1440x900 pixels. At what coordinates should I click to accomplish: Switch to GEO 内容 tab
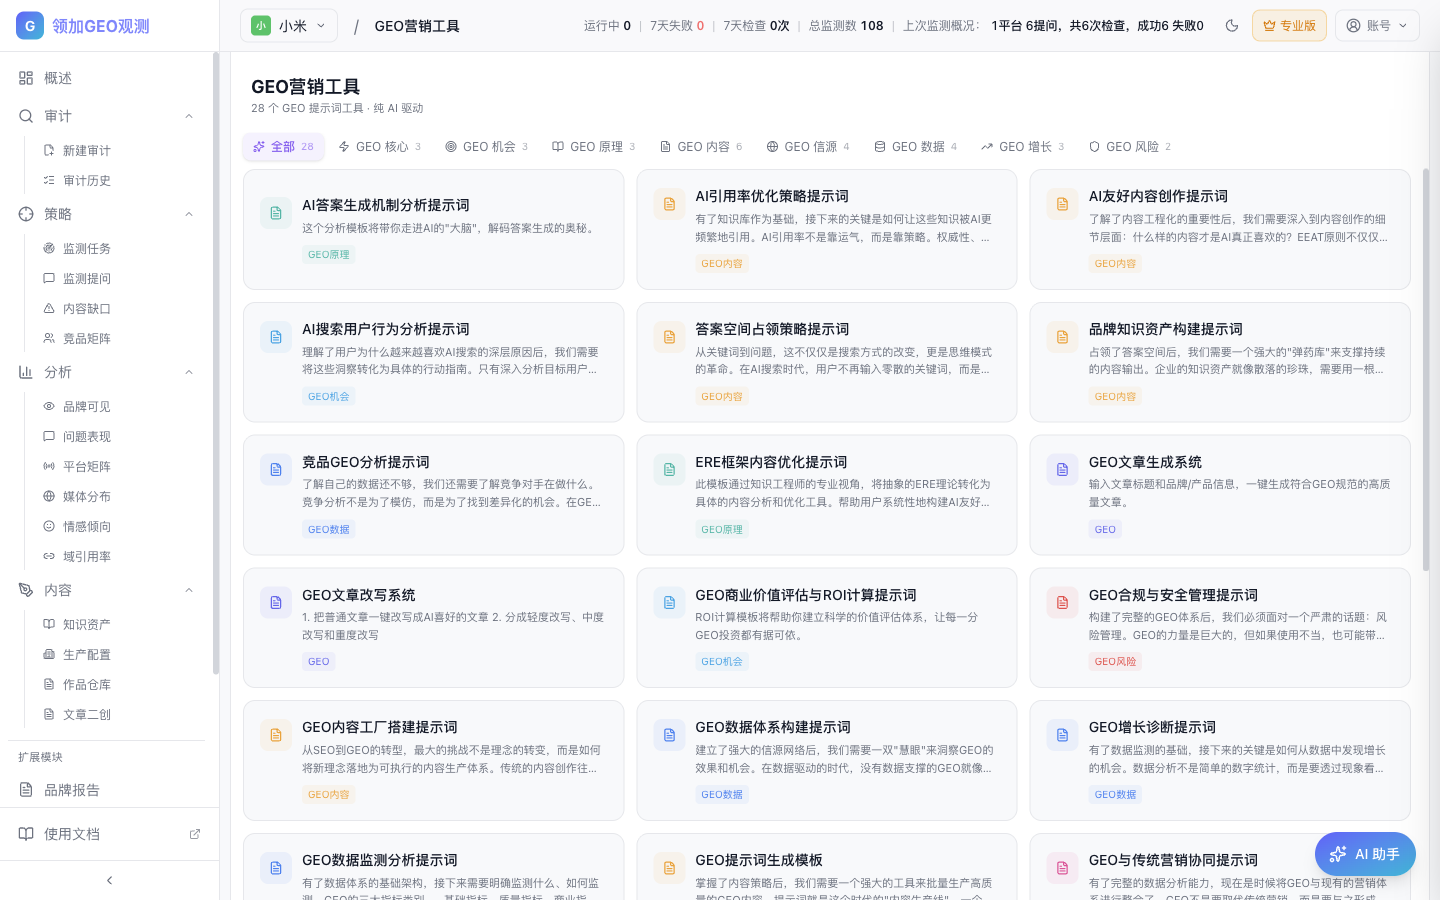point(701,146)
